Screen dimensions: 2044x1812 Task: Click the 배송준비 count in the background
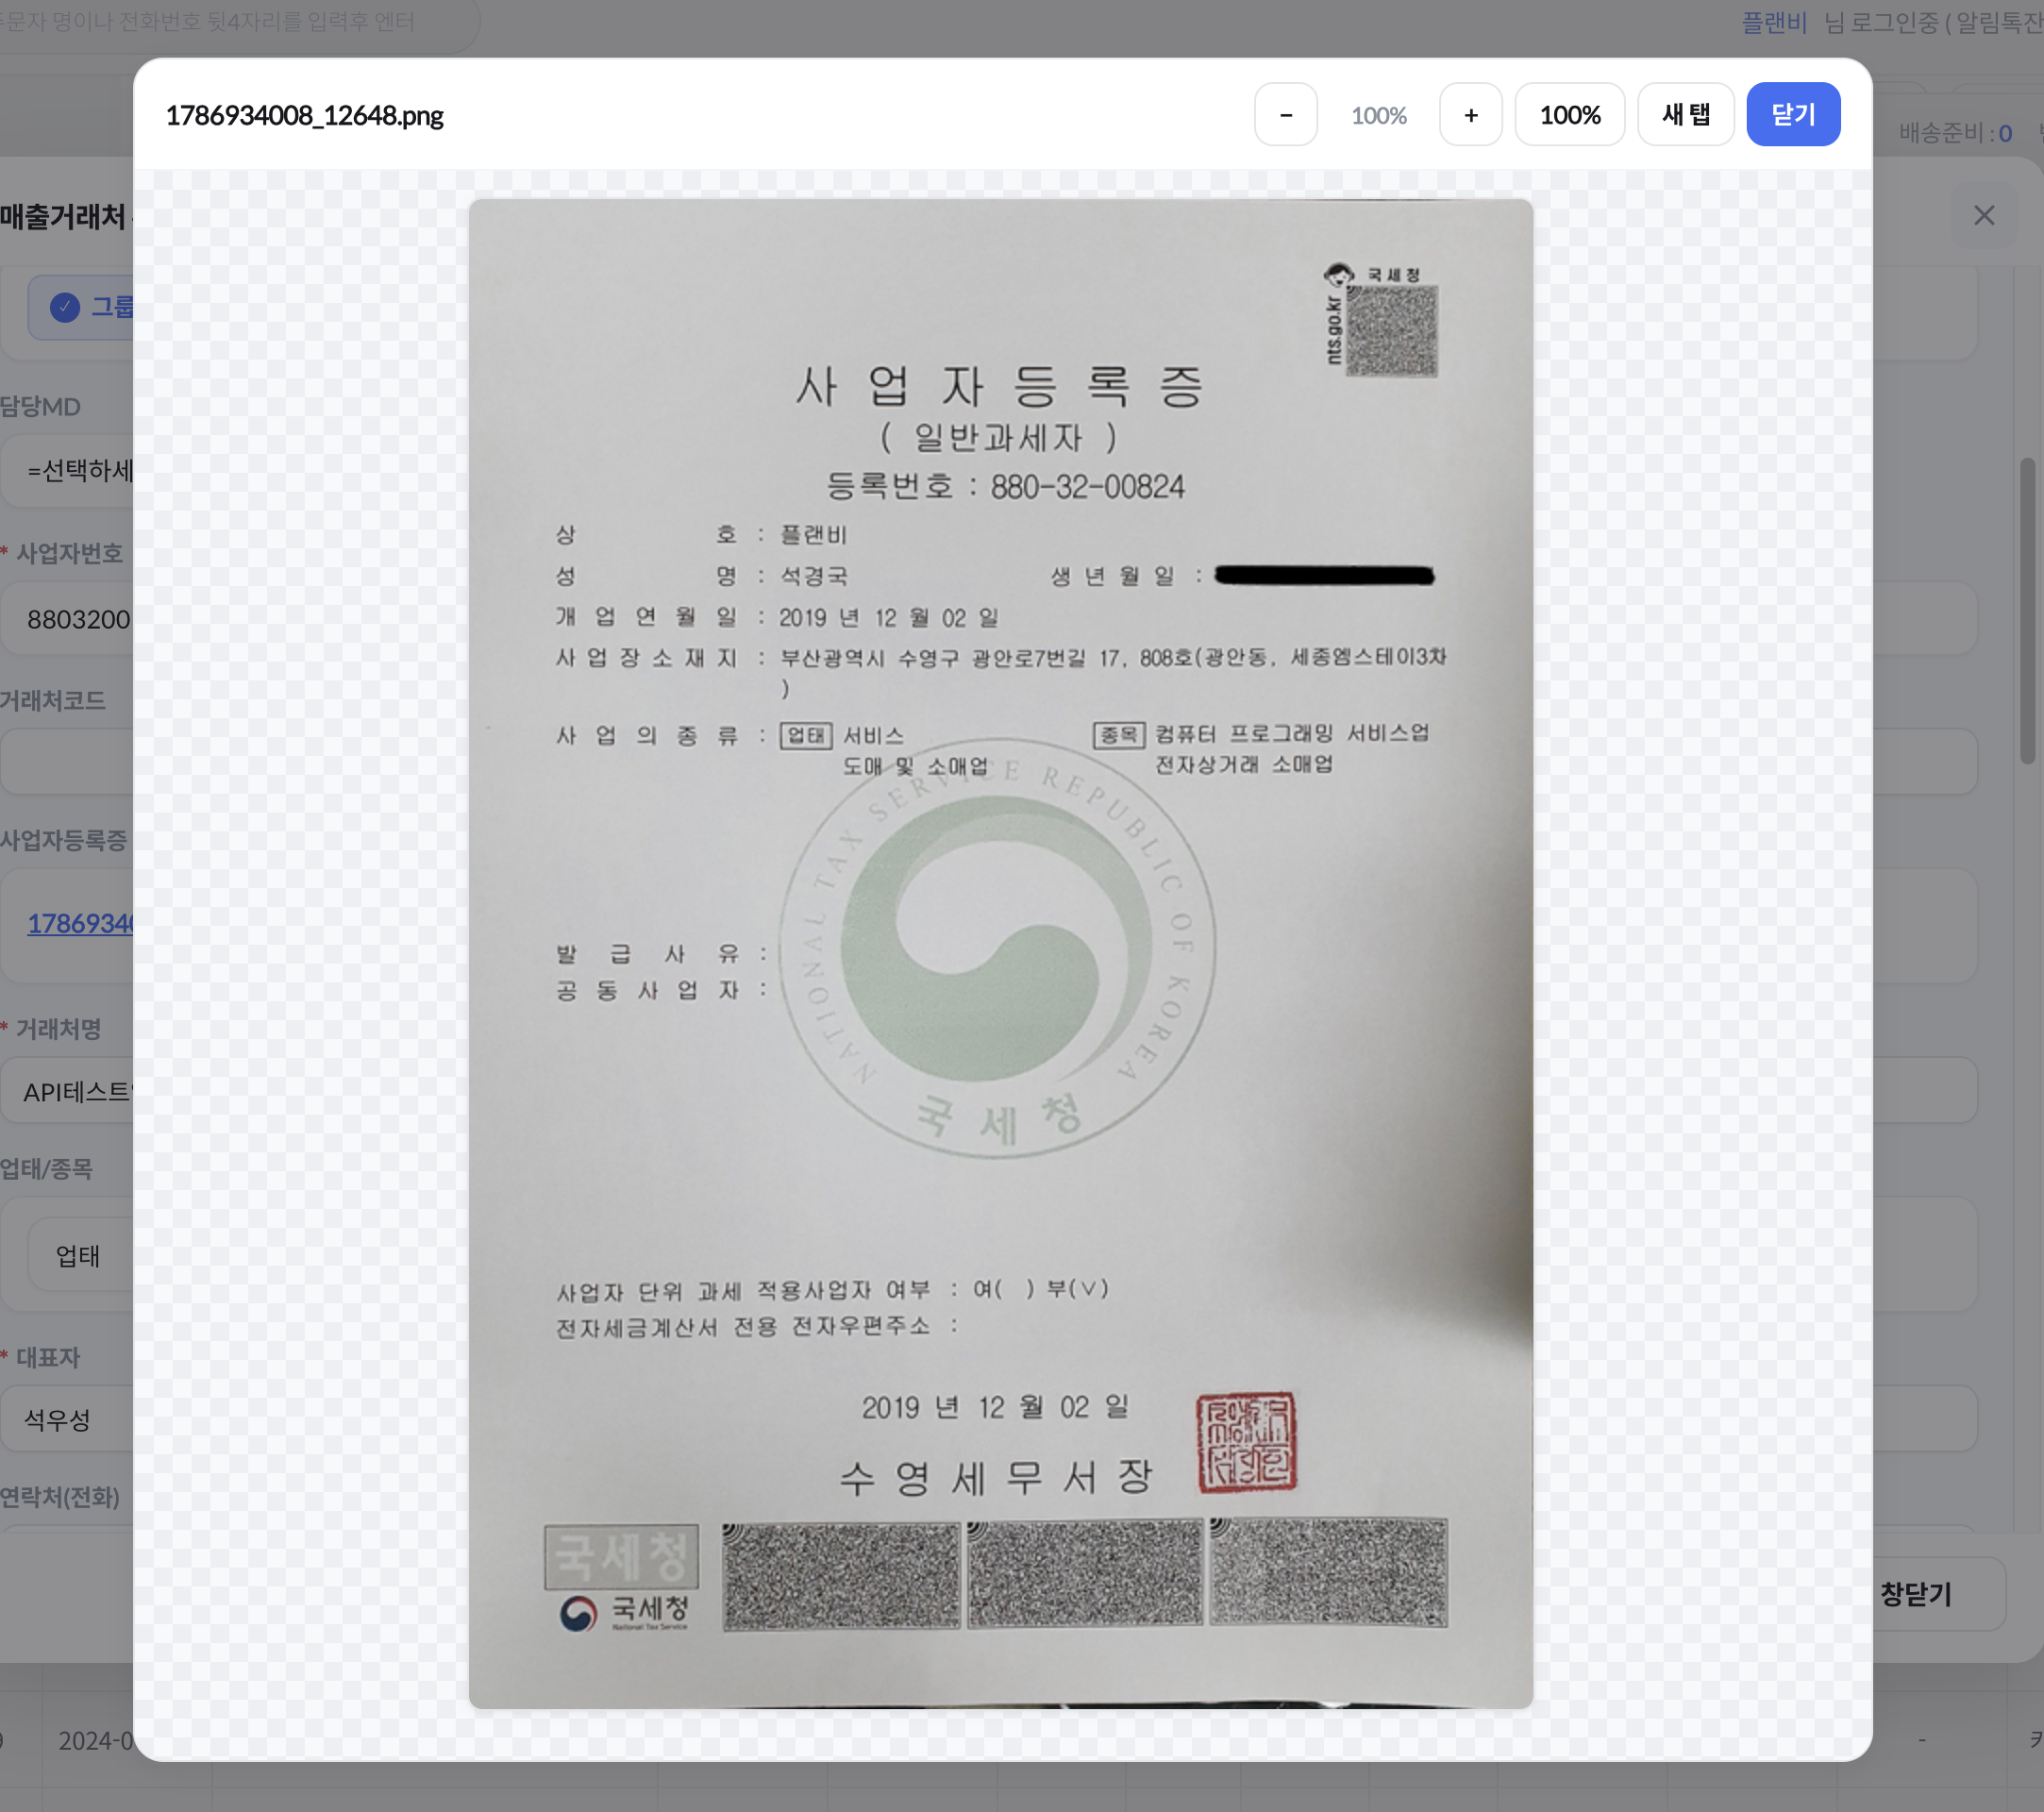pyautogui.click(x=1956, y=133)
